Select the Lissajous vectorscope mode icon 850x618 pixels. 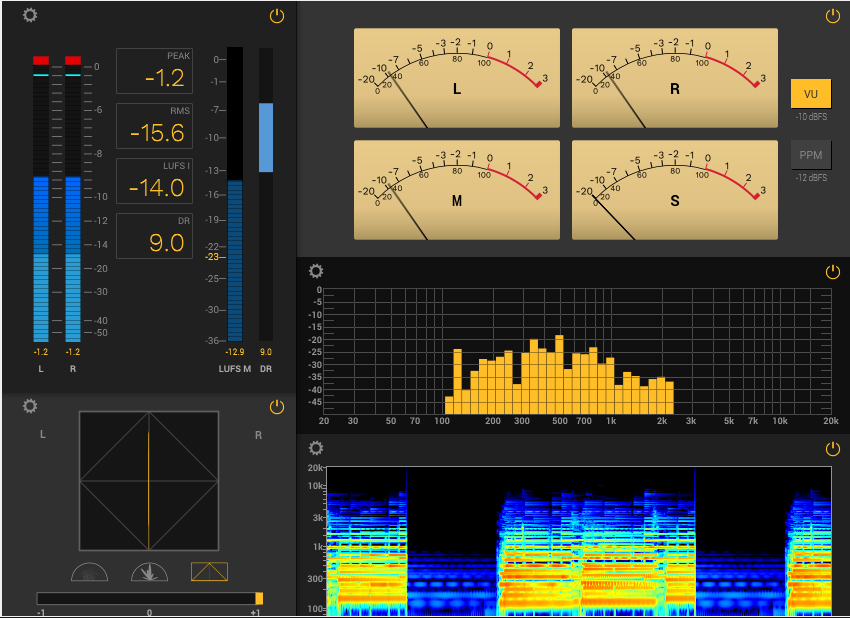(x=209, y=572)
